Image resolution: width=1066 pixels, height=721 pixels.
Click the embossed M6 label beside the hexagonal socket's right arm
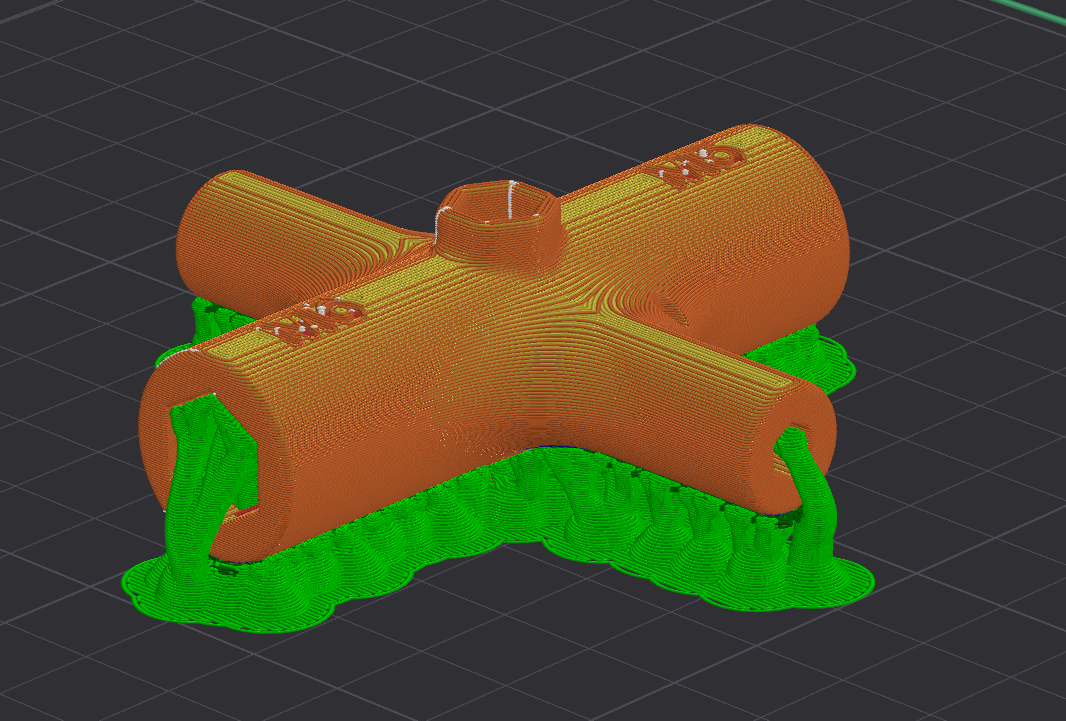(702, 165)
